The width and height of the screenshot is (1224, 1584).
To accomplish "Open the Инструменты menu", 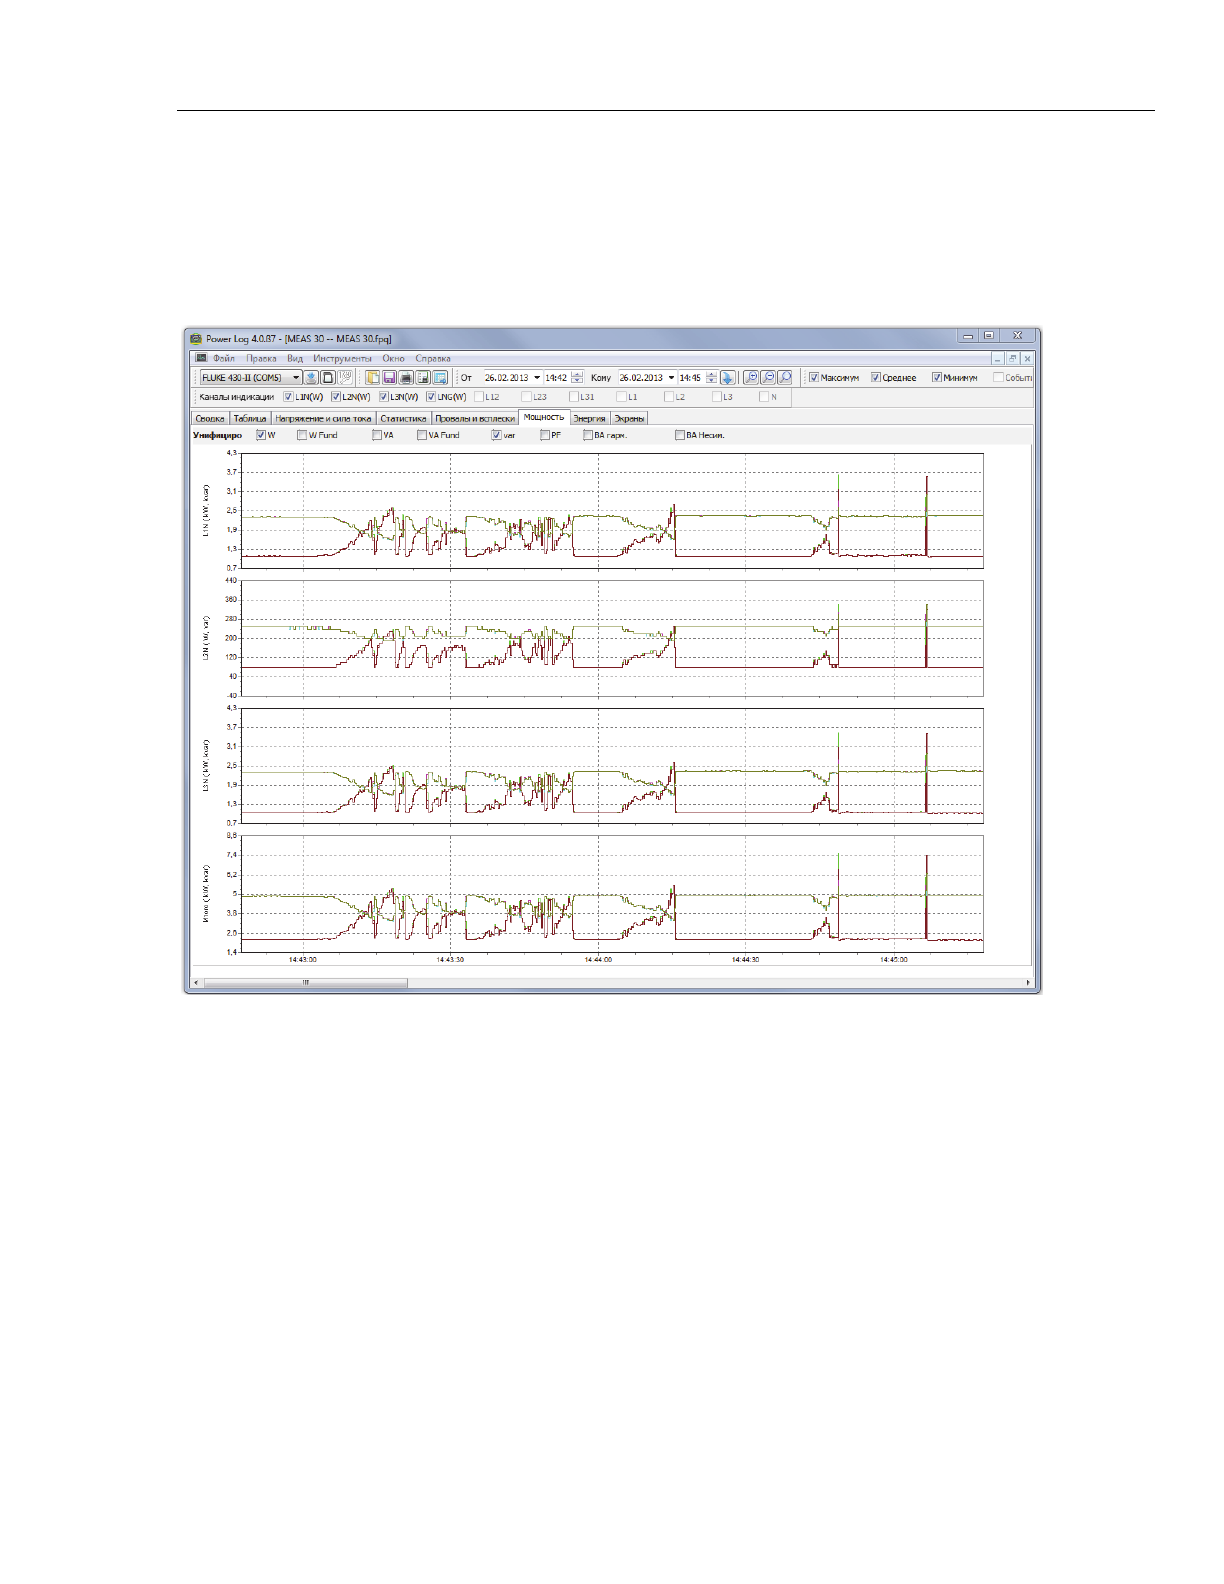I will 342,358.
